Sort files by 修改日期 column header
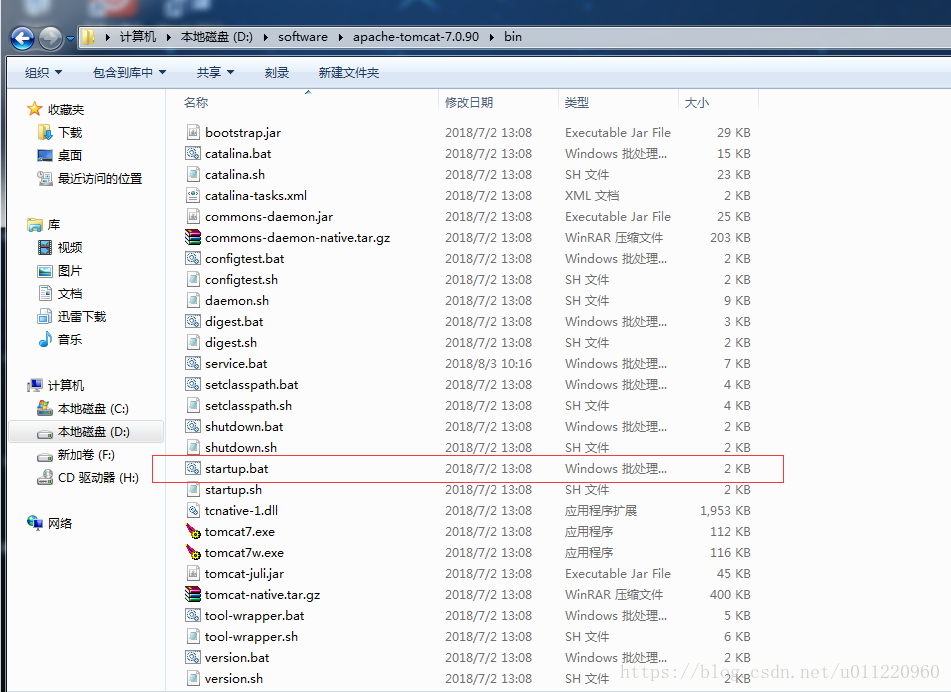The height and width of the screenshot is (692, 951). [x=469, y=102]
